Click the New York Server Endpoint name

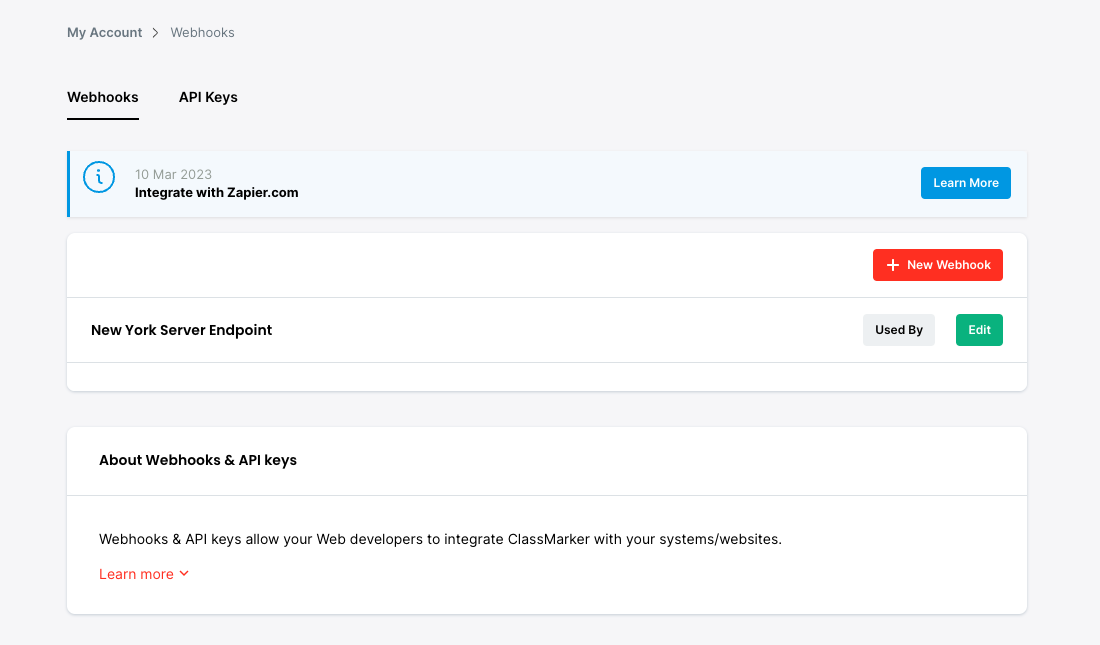(181, 330)
